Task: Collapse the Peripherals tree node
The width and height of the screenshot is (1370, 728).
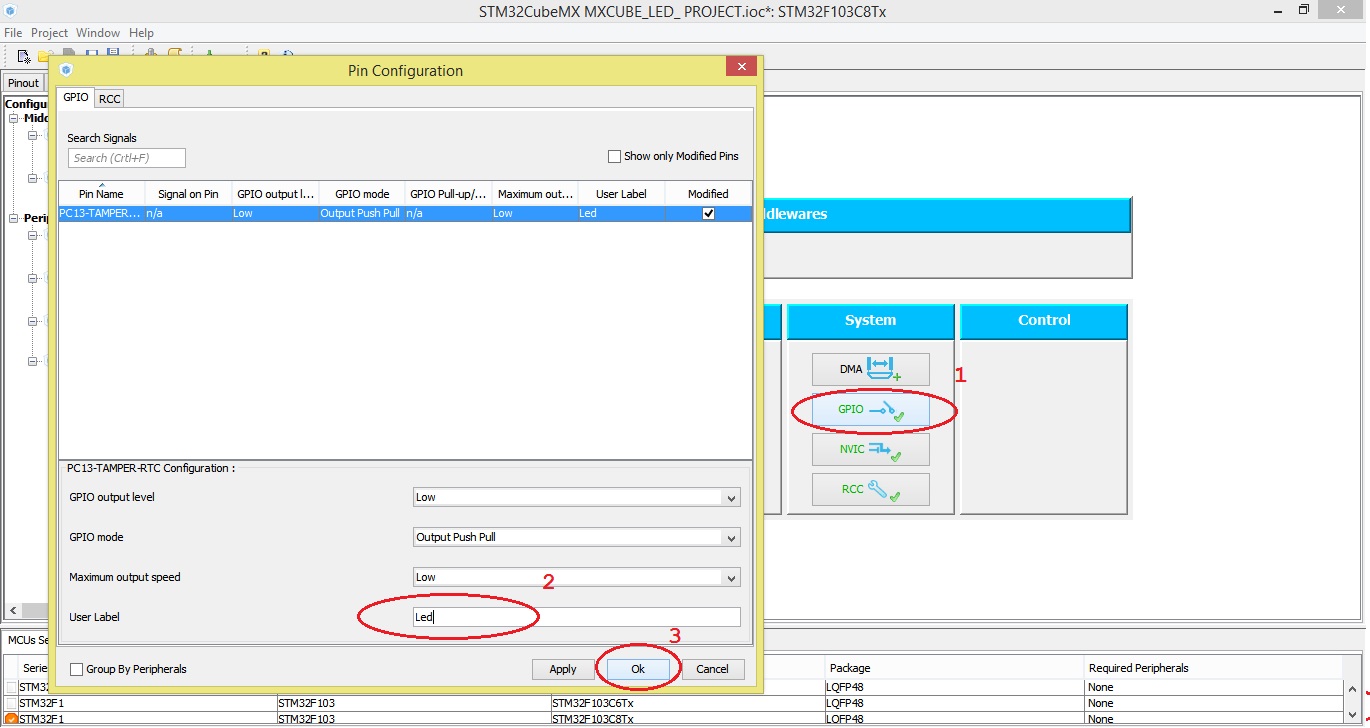Action: [x=15, y=218]
